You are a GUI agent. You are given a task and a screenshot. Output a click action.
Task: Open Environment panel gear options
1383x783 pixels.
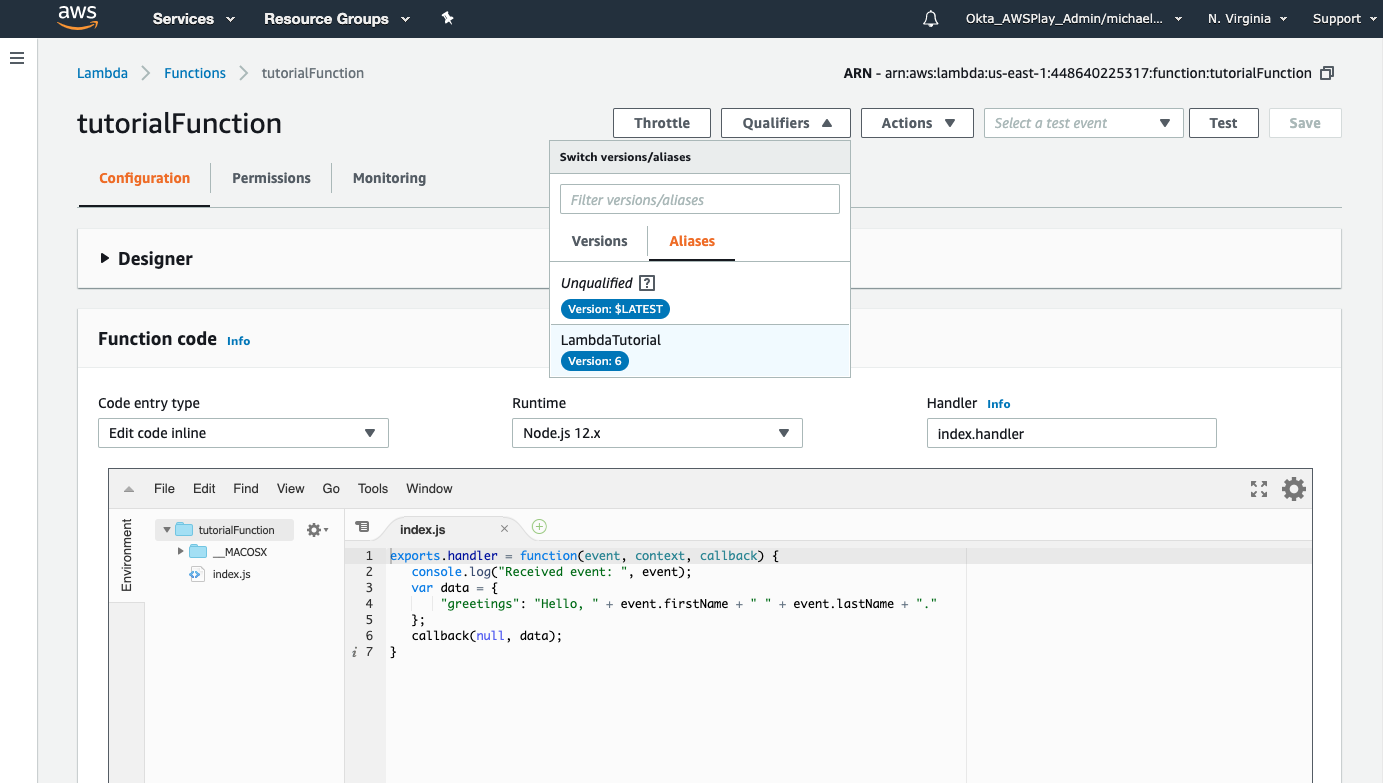pyautogui.click(x=317, y=530)
